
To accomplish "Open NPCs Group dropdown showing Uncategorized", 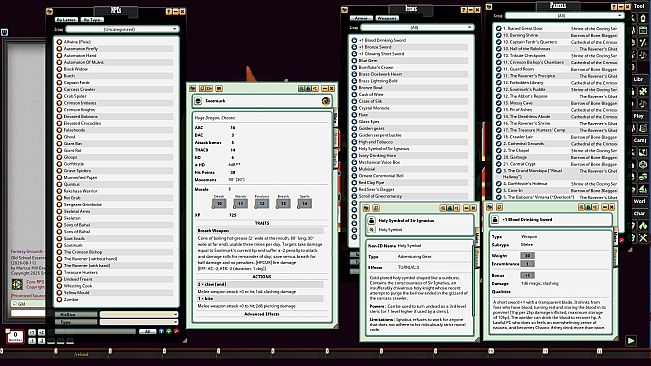I will point(122,29).
